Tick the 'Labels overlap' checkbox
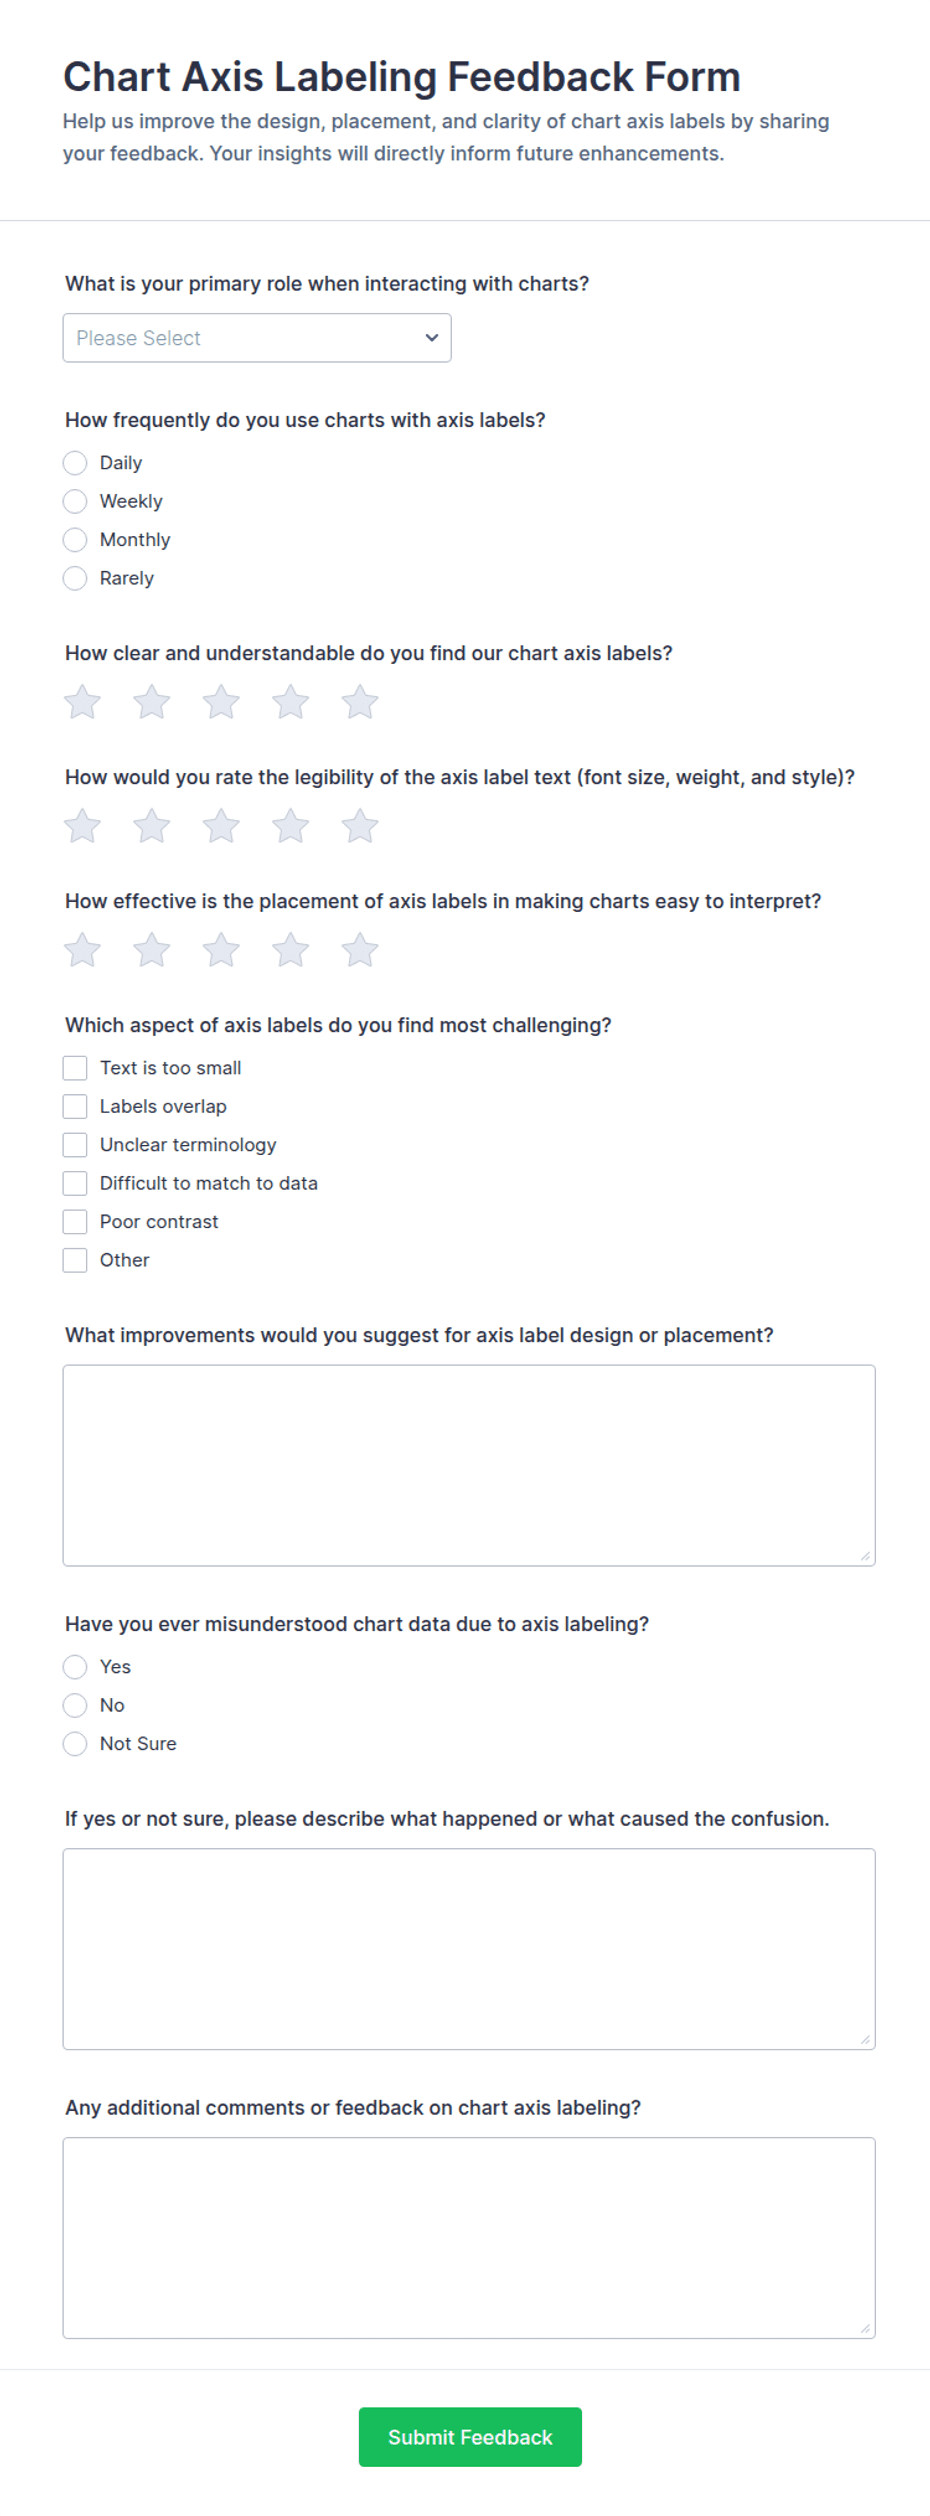The height and width of the screenshot is (2516, 930). pyautogui.click(x=75, y=1106)
